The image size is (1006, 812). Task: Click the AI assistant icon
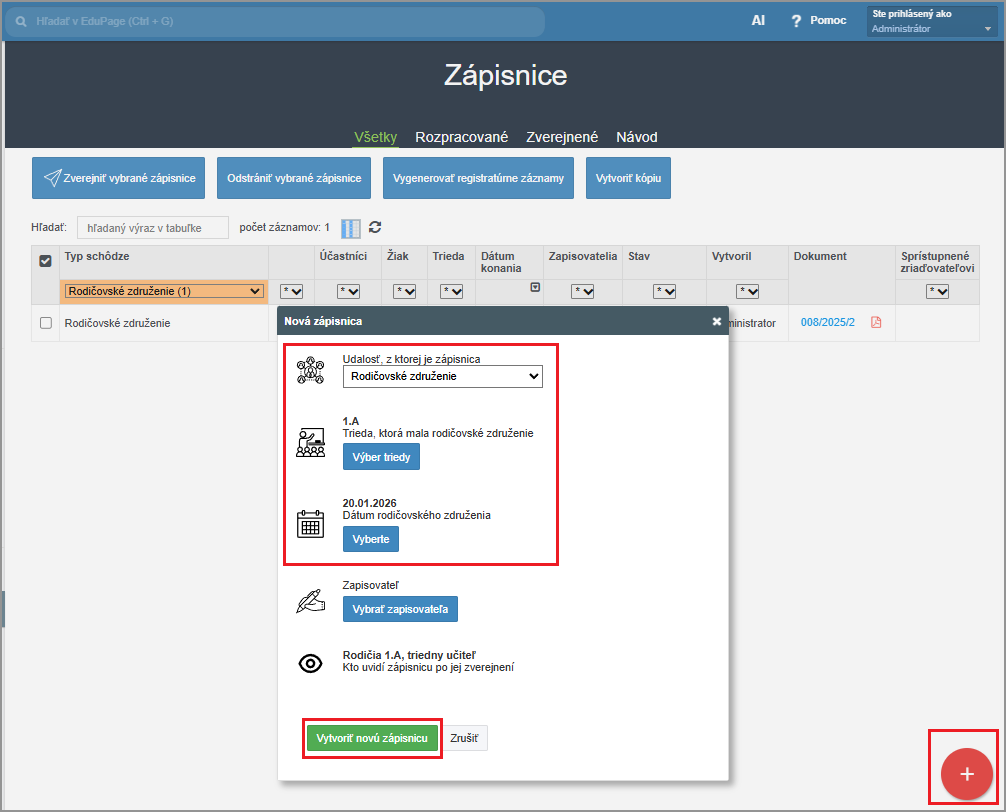(x=758, y=20)
